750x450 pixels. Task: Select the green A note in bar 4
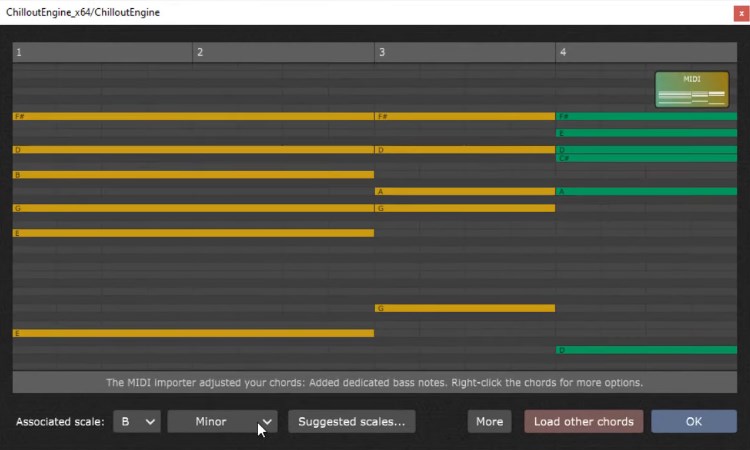click(x=646, y=191)
